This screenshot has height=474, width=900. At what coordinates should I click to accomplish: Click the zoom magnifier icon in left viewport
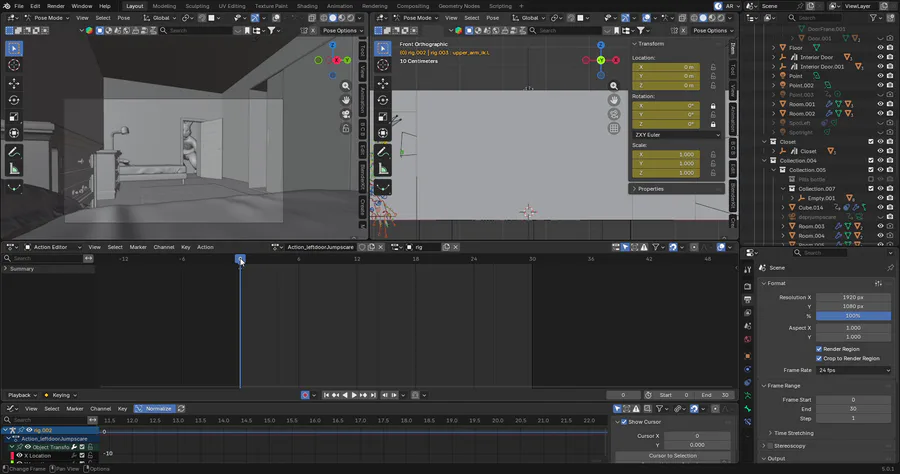pyautogui.click(x=346, y=86)
